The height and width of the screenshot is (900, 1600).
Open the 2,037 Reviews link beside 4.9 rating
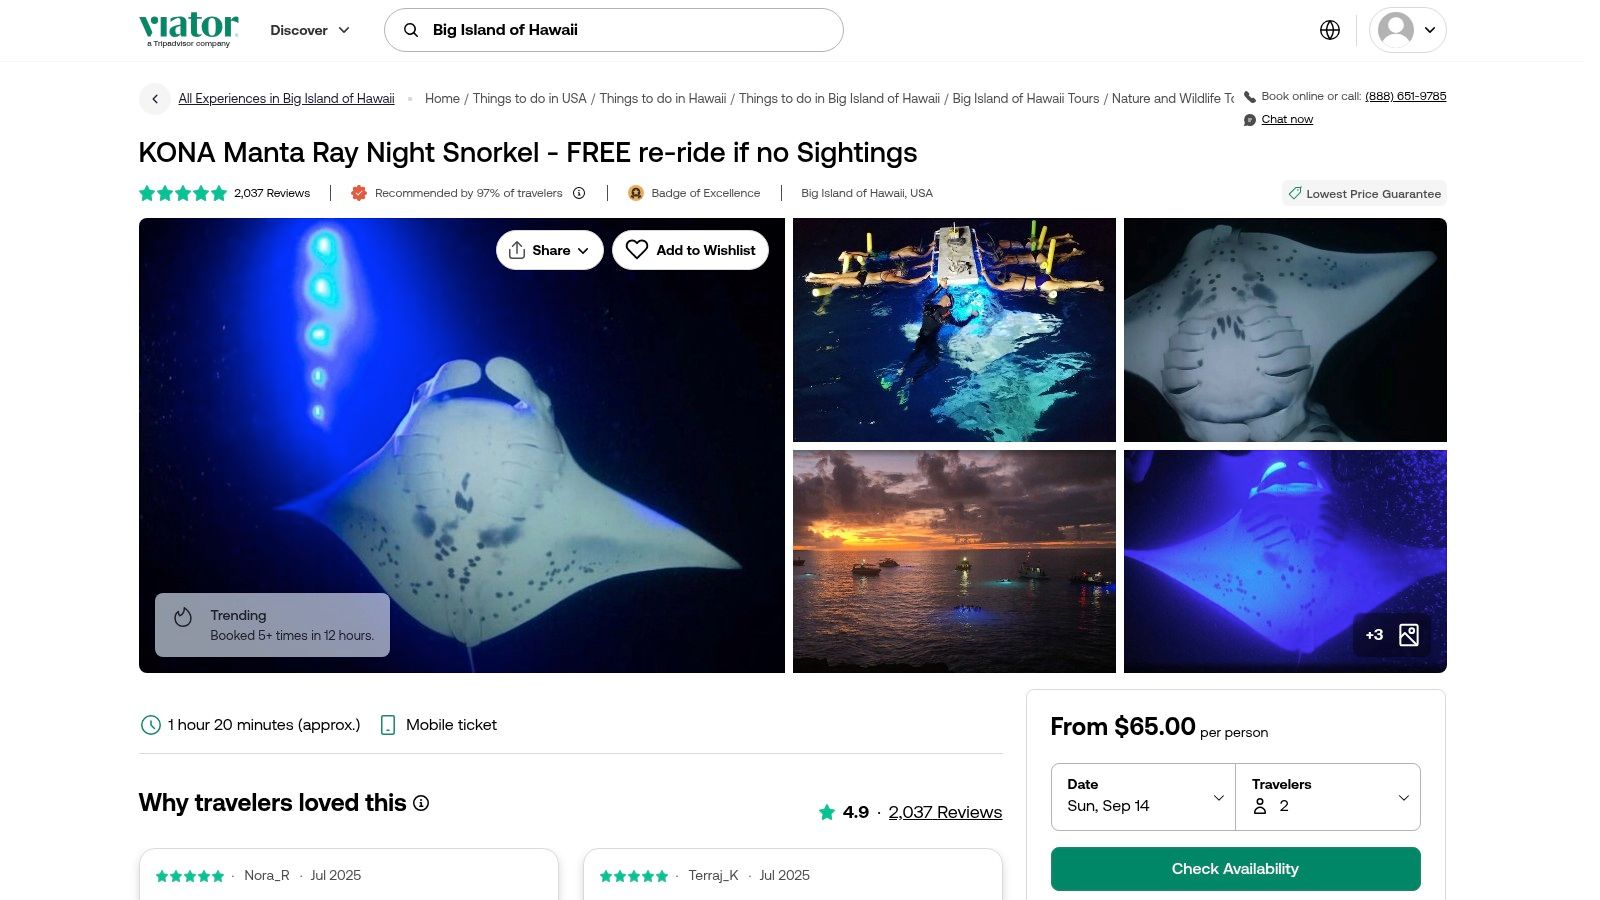tap(945, 812)
